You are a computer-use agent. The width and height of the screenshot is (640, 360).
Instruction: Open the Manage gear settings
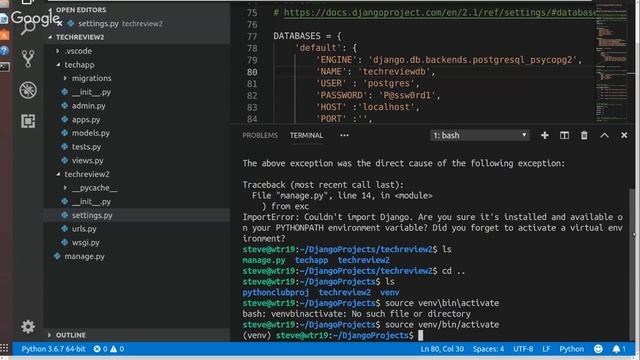28,327
